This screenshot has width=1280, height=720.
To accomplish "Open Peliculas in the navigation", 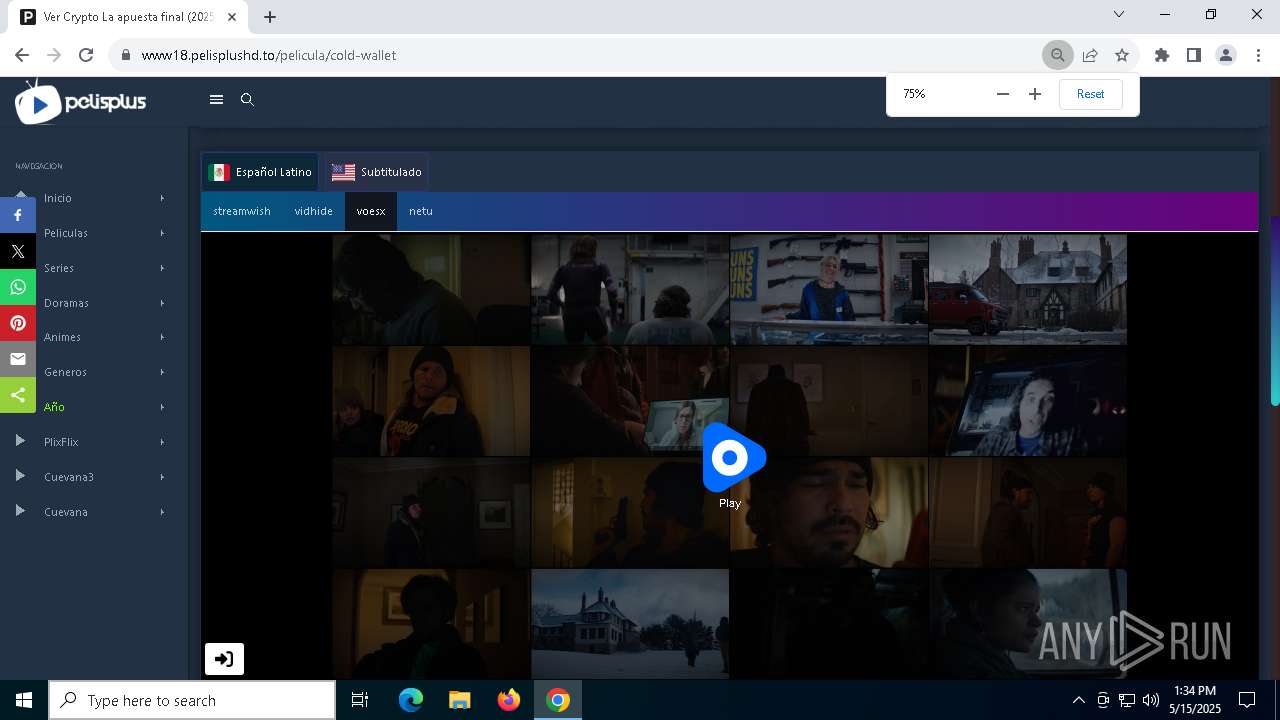I will click(x=66, y=233).
